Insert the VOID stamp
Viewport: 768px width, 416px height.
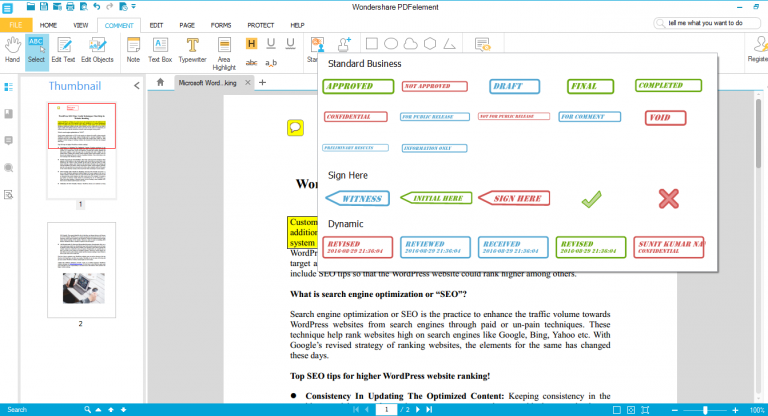point(665,118)
